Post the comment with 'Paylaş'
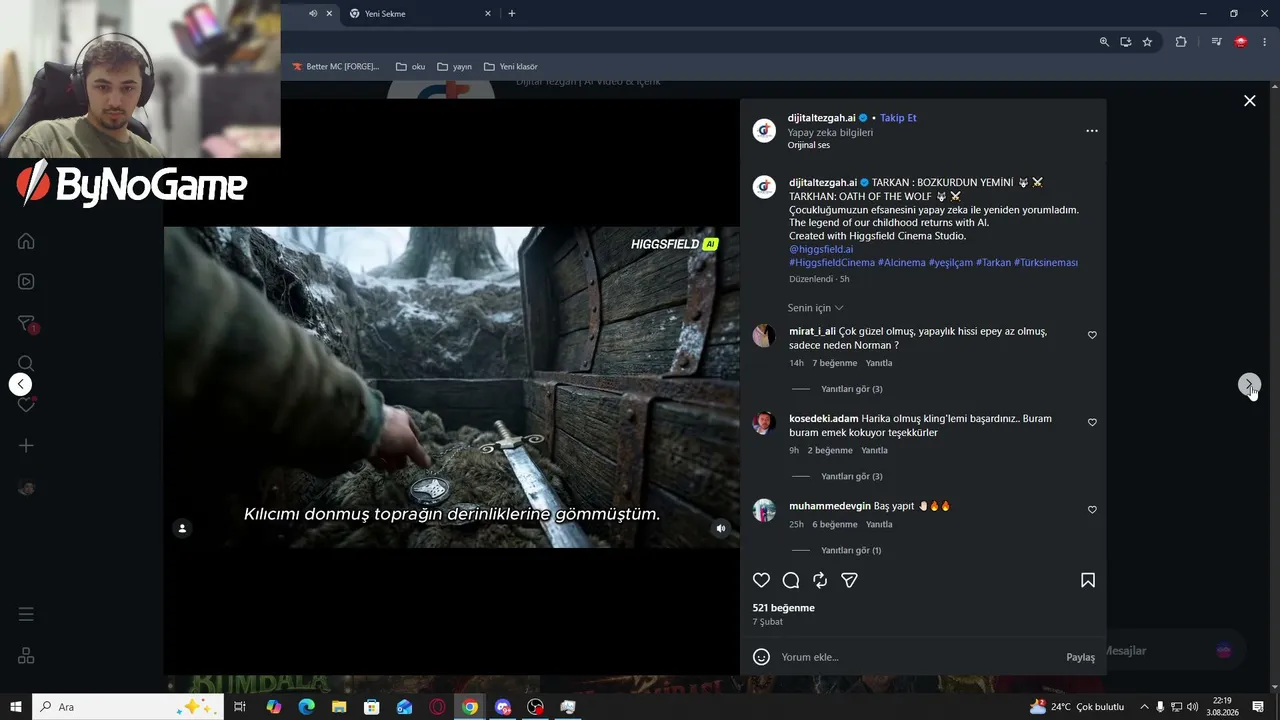1280x720 pixels. tap(1080, 657)
